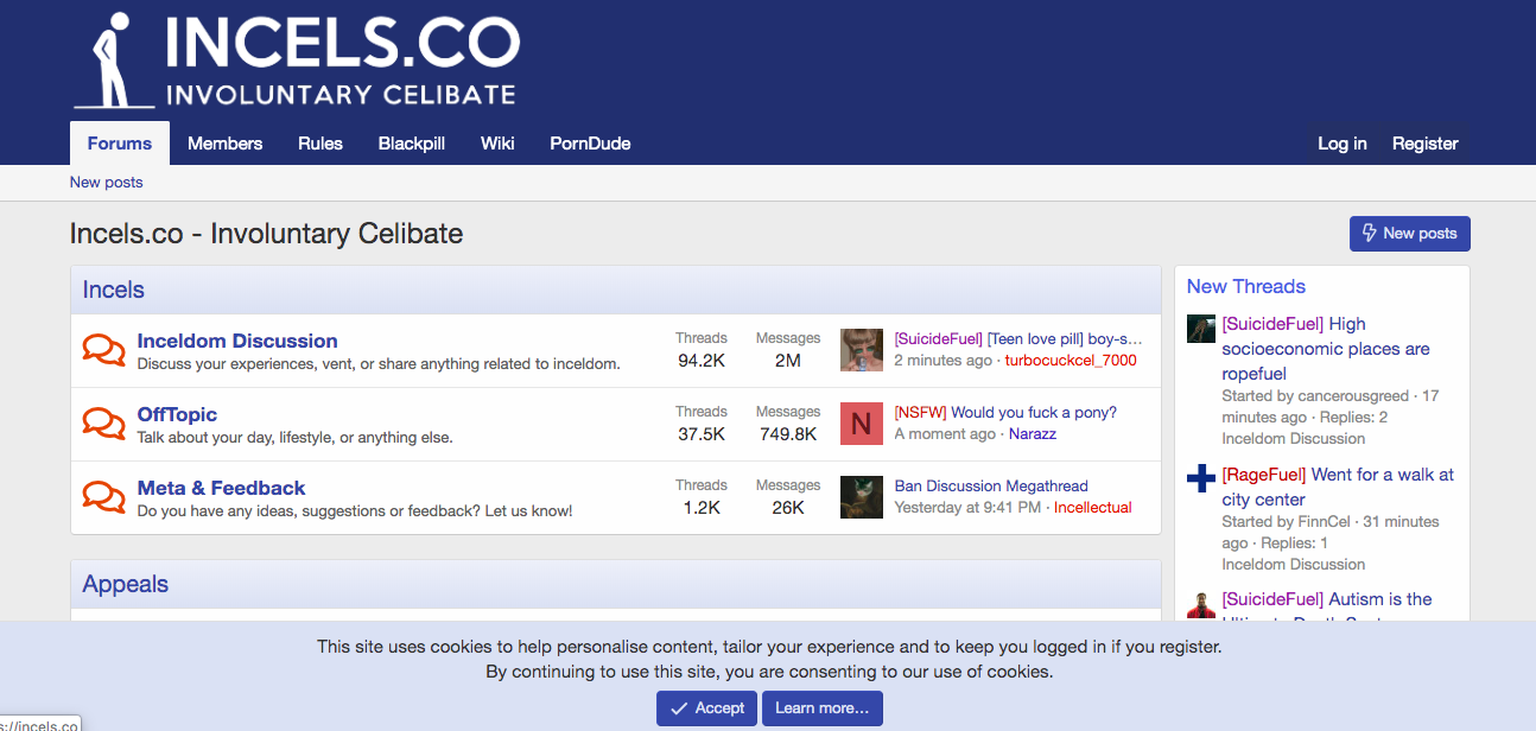Open the New Threads sidebar heading
Image resolution: width=1536 pixels, height=731 pixels.
1246,286
